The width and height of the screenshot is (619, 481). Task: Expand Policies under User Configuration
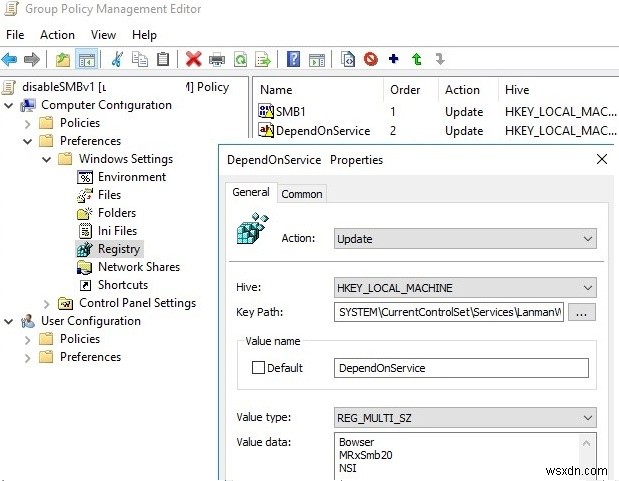(27, 340)
